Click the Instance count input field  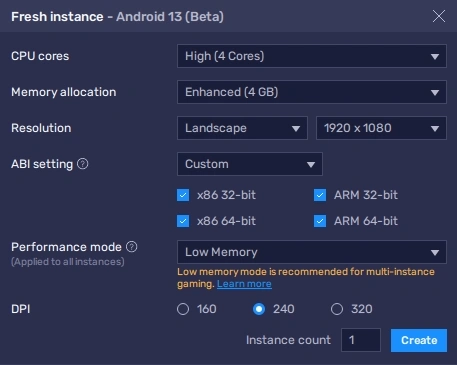361,340
